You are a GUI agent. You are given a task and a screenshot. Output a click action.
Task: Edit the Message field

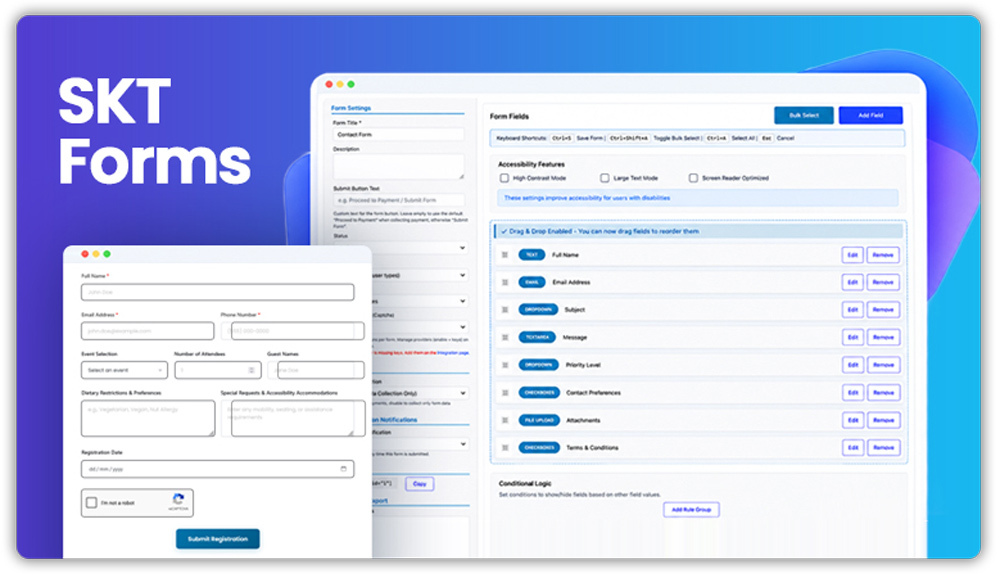point(853,337)
